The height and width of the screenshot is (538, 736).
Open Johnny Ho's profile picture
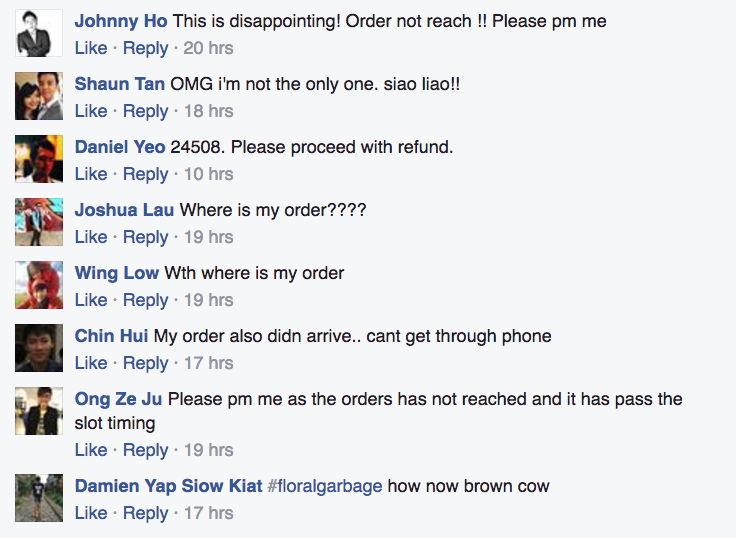(39, 33)
